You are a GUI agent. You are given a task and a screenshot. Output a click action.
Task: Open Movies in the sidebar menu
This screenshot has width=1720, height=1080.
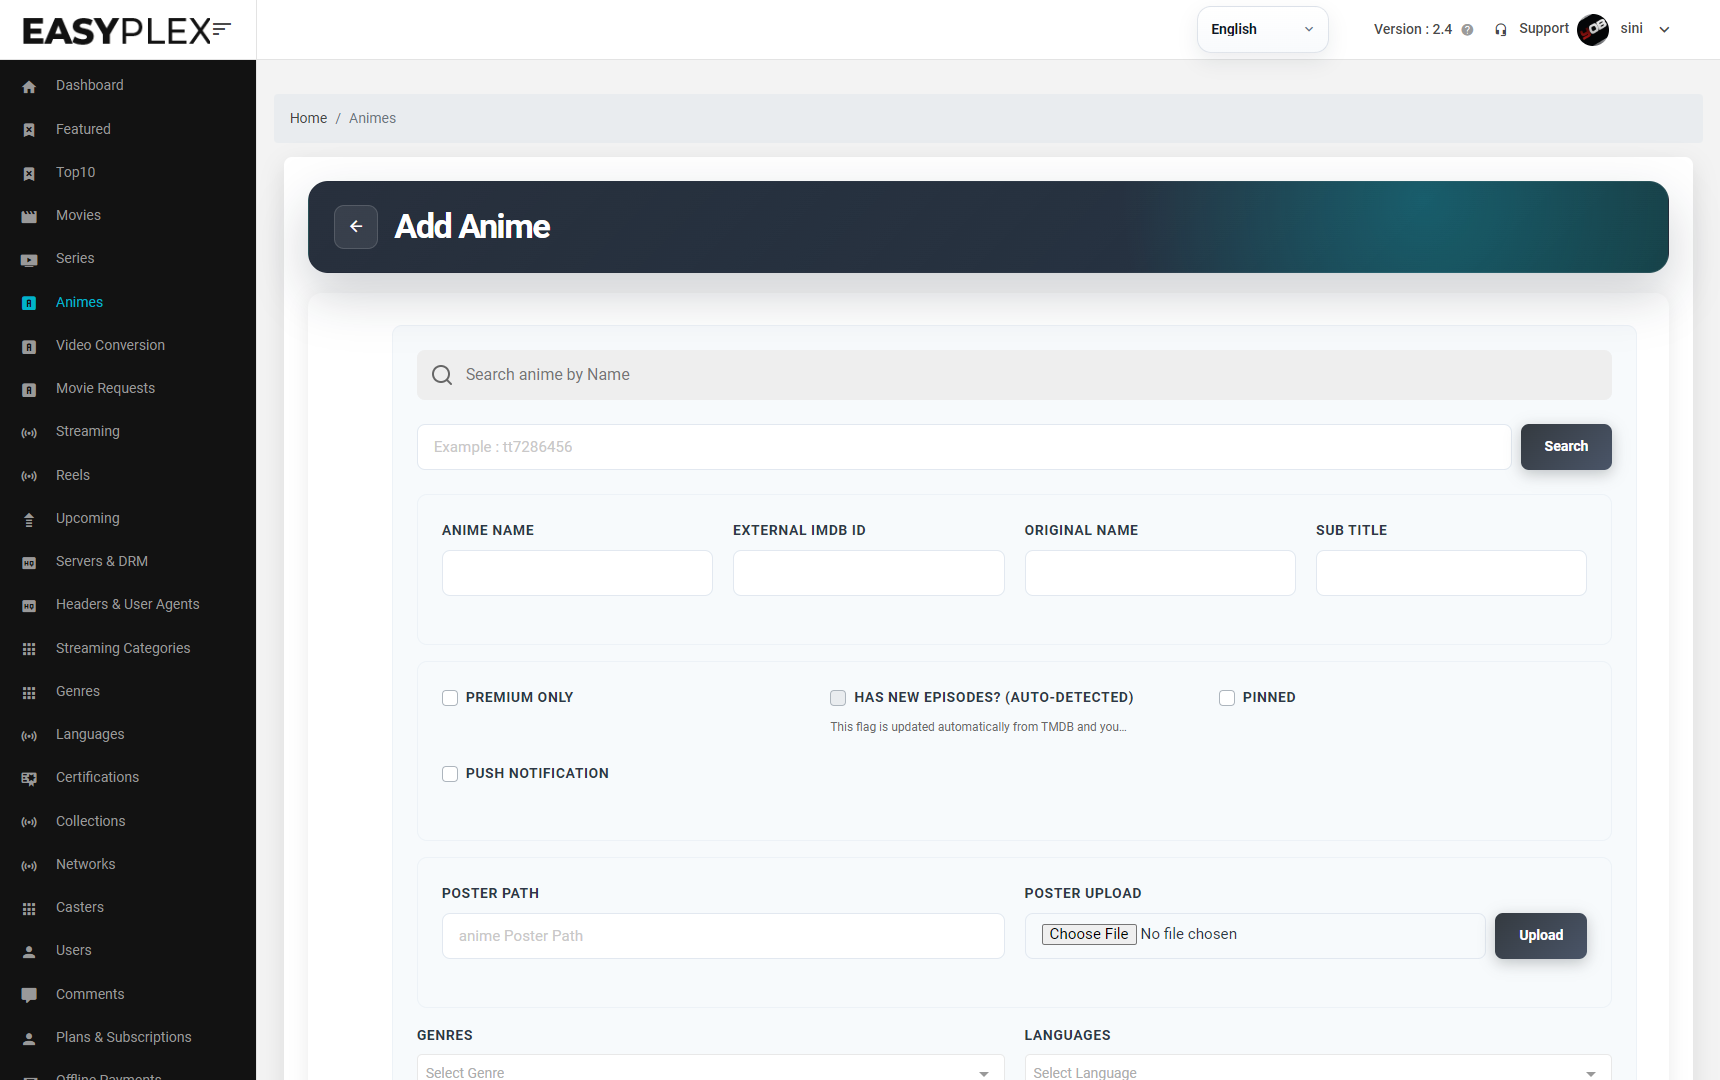78,216
